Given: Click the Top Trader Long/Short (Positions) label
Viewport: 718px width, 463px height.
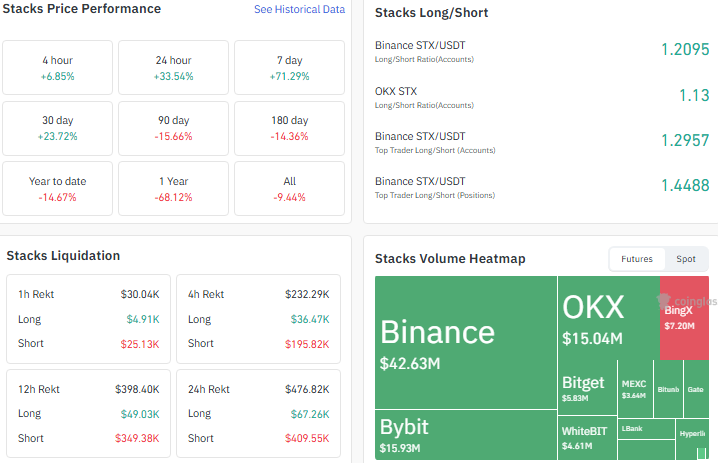Looking at the screenshot, I should pyautogui.click(x=435, y=196).
